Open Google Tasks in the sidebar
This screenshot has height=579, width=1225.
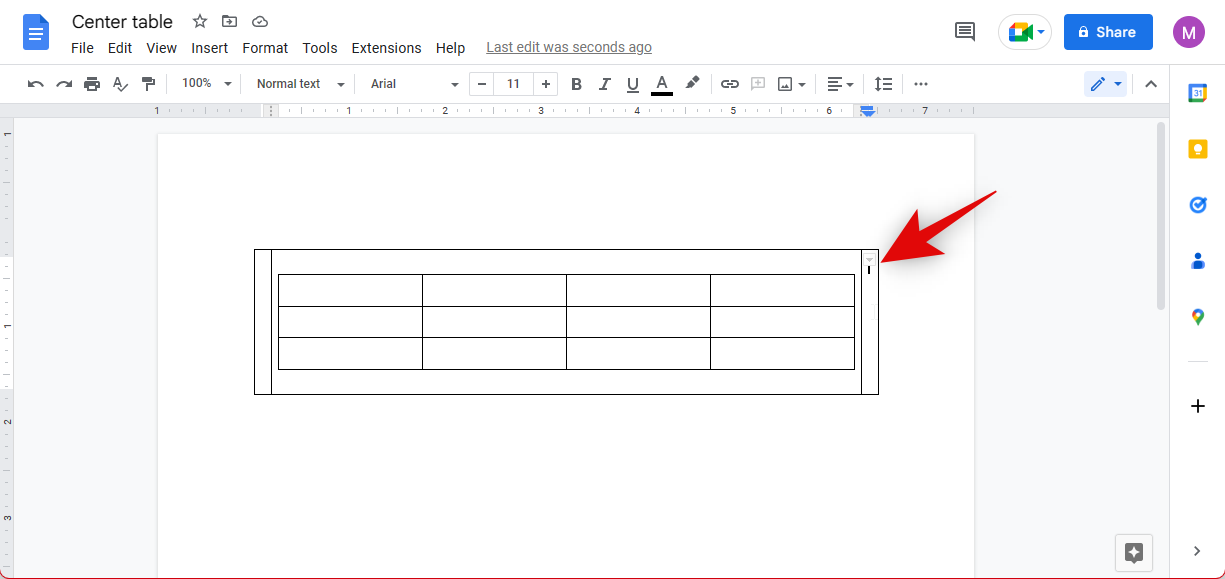click(x=1198, y=204)
